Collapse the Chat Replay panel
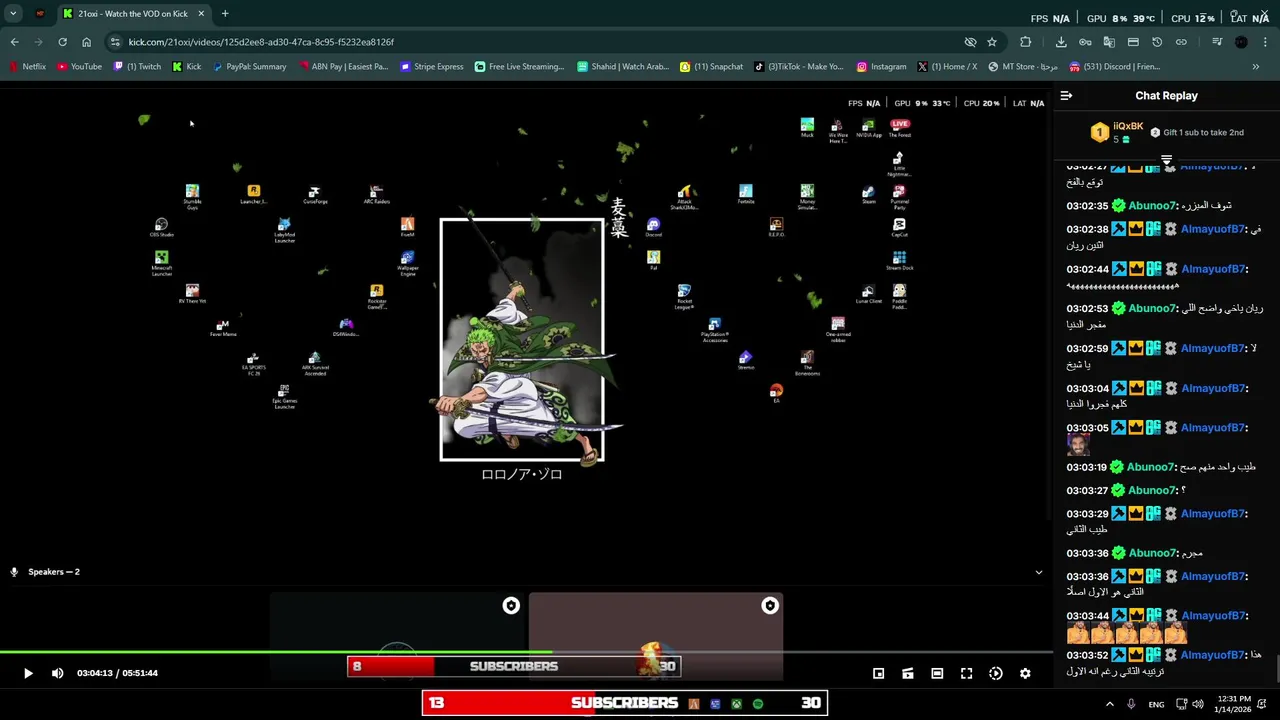 click(1066, 96)
